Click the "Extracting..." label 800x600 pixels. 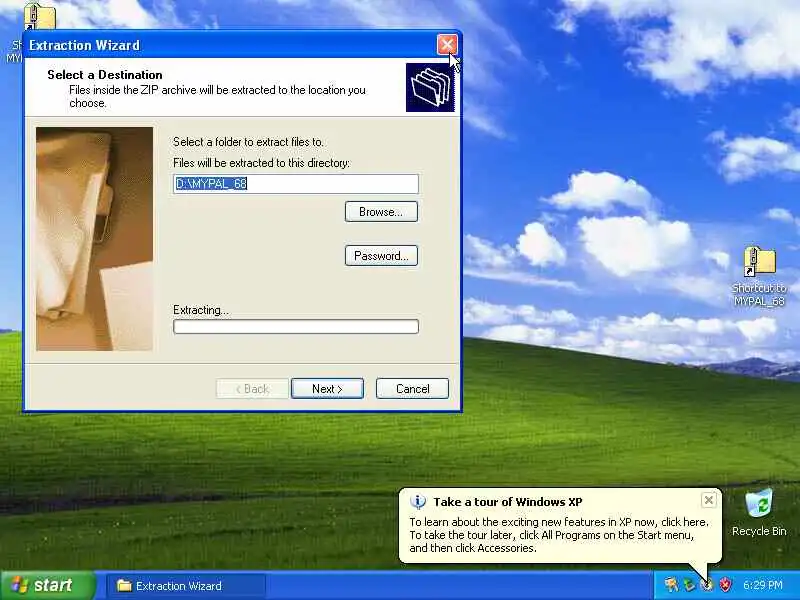click(201, 310)
